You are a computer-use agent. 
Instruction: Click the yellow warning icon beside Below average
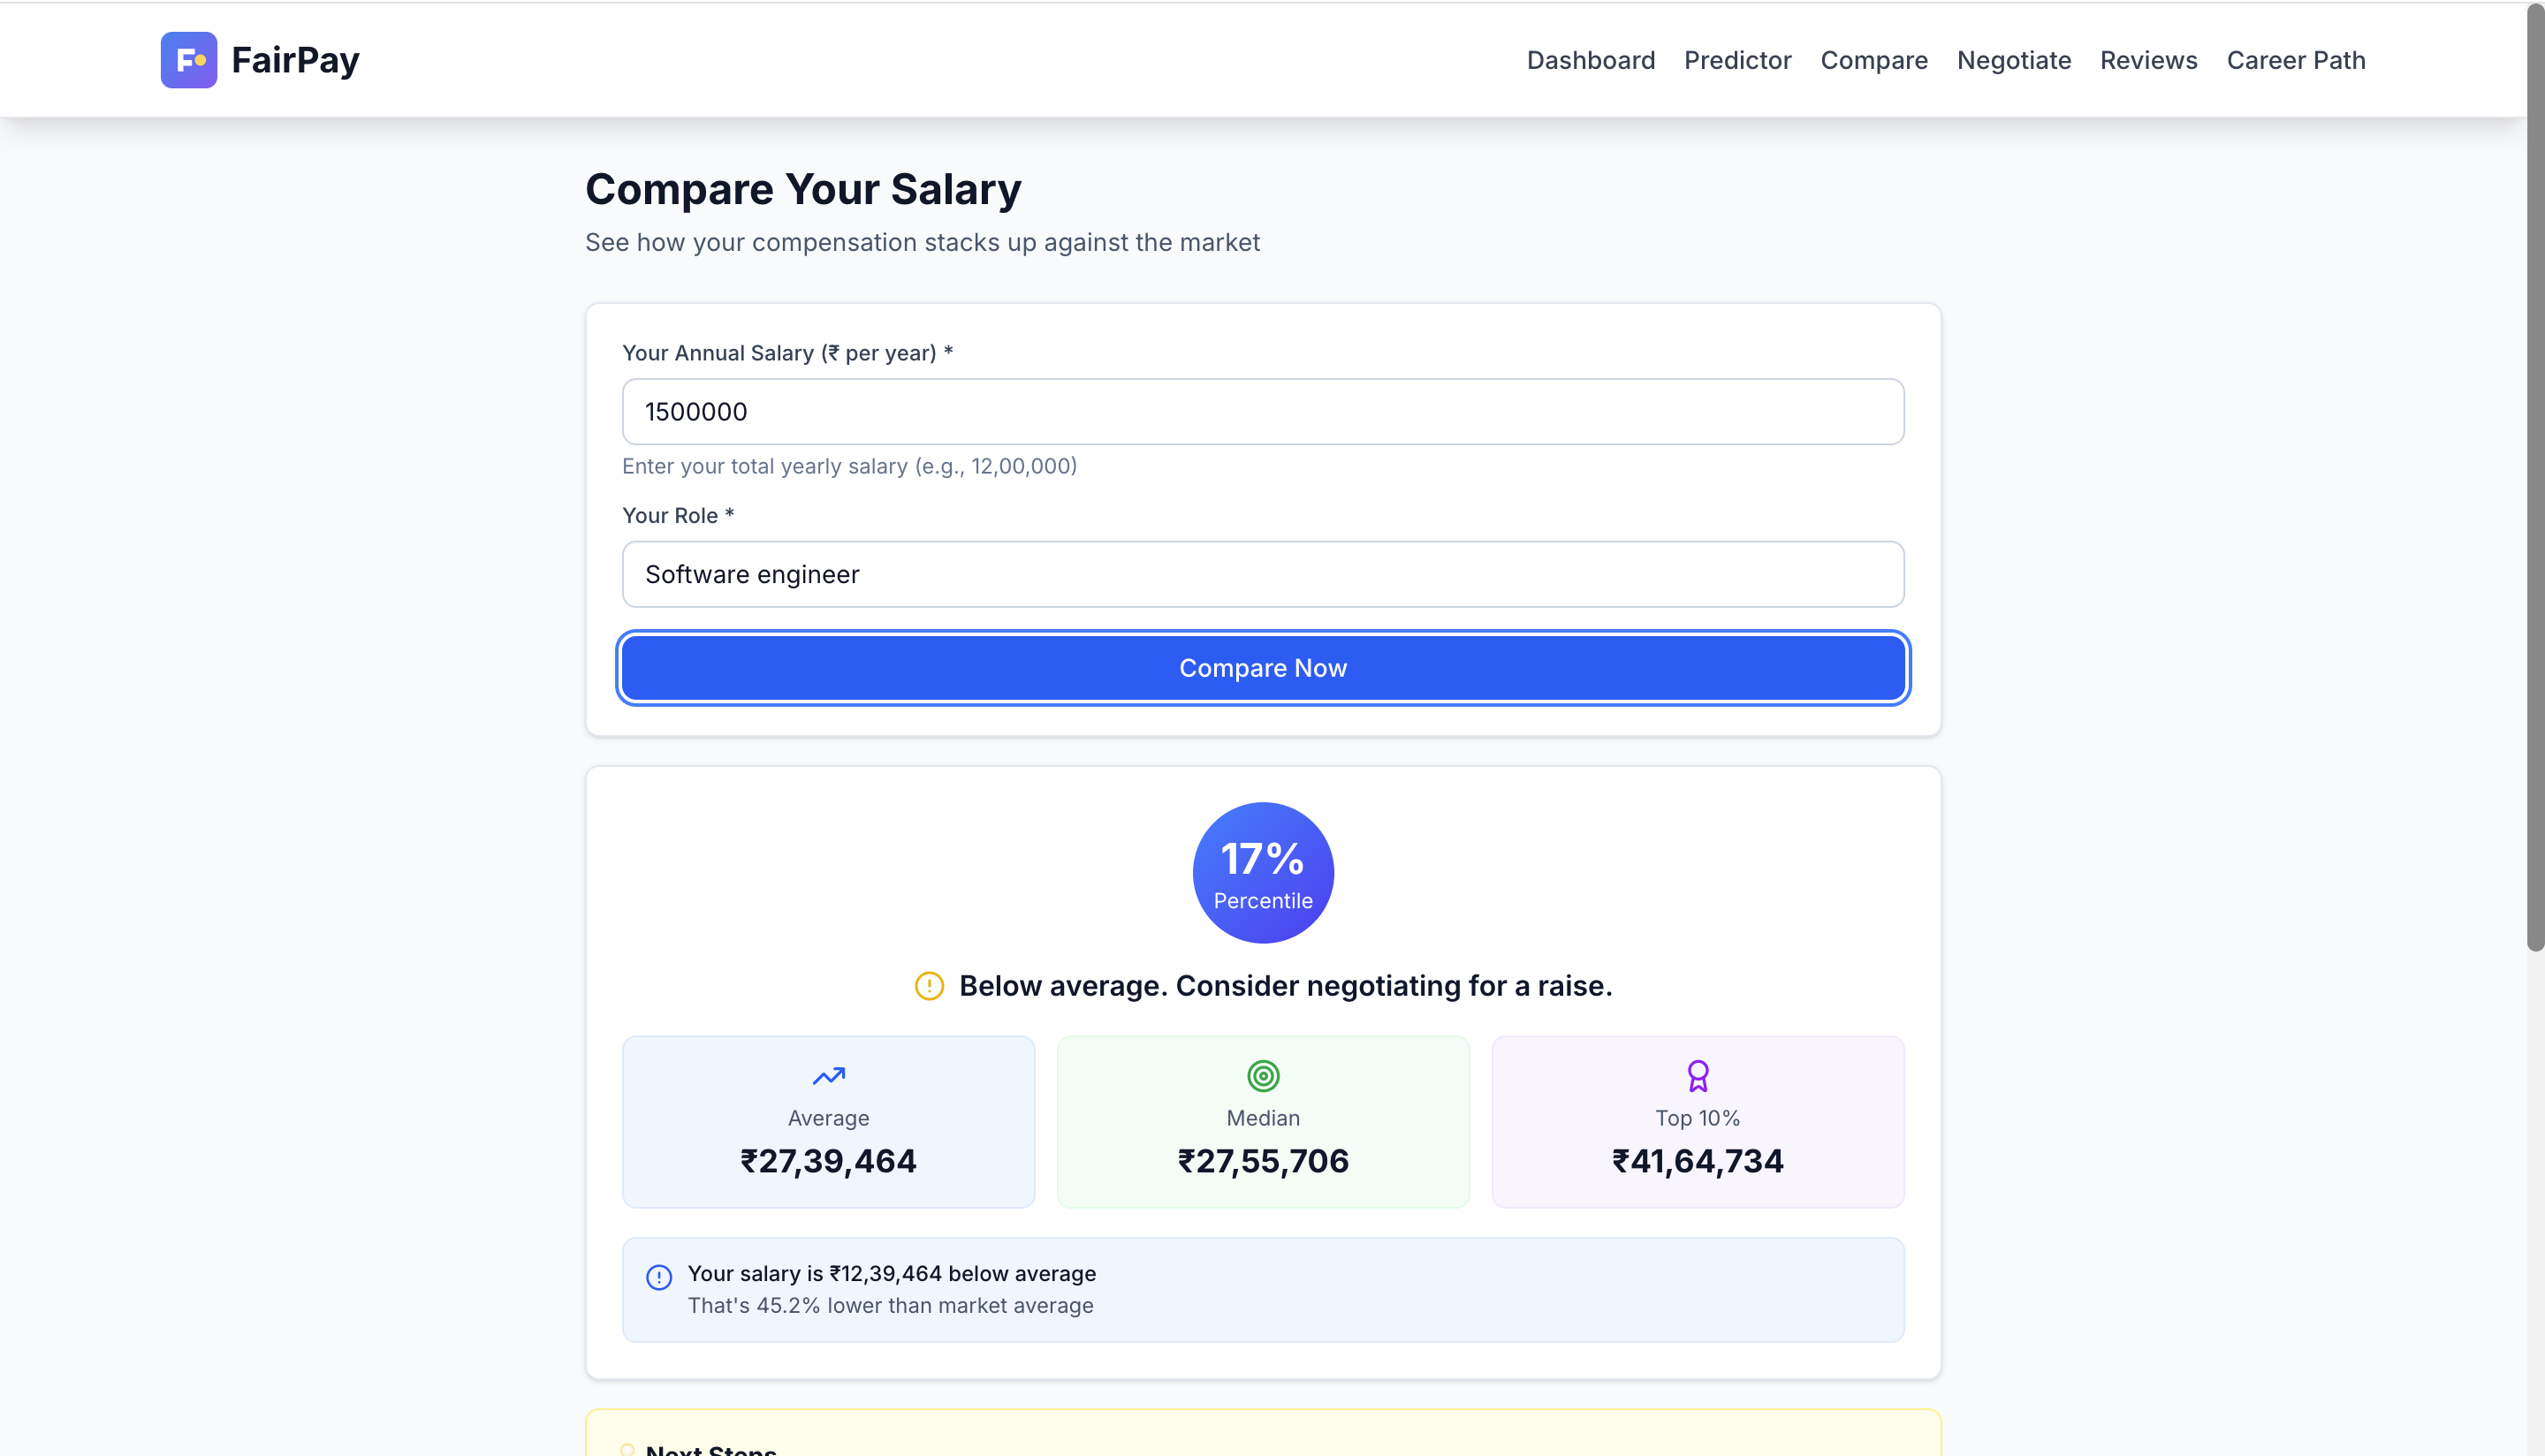pos(929,986)
